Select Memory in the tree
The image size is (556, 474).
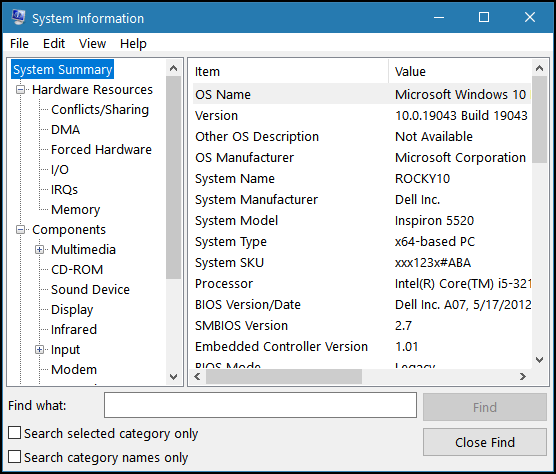click(x=76, y=210)
